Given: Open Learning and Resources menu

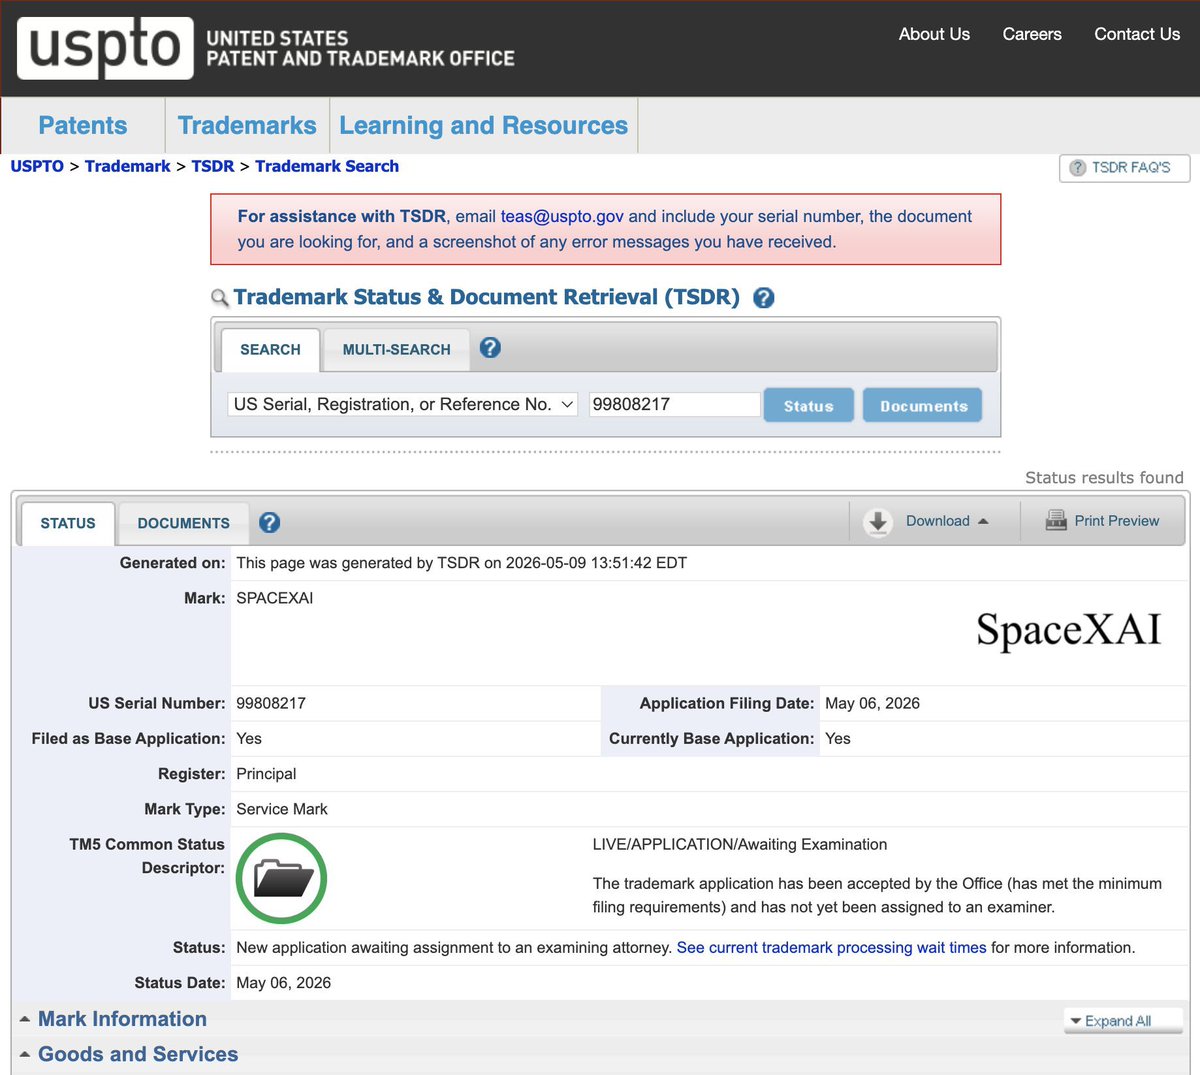Looking at the screenshot, I should click(x=484, y=125).
